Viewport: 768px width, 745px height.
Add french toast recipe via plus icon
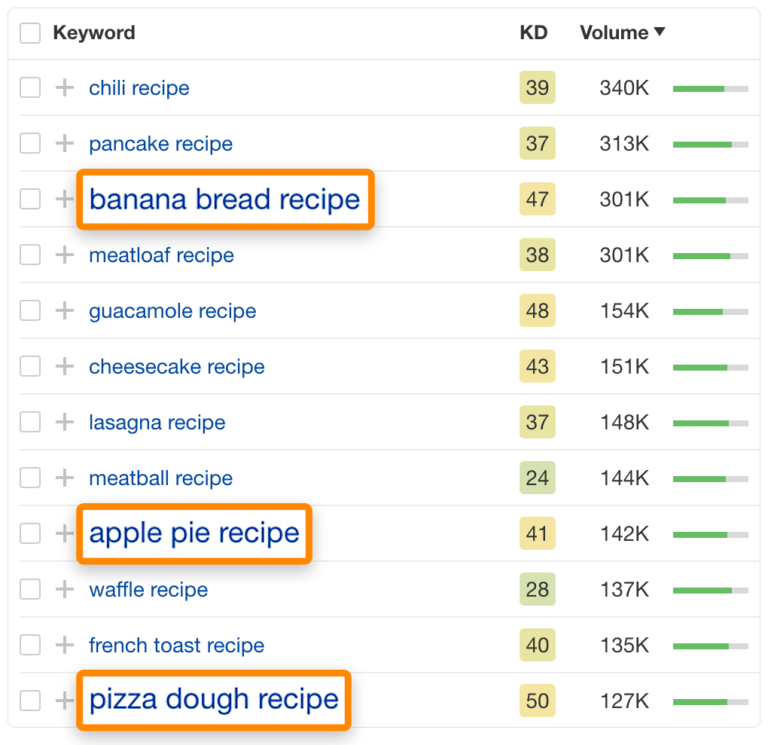point(64,645)
